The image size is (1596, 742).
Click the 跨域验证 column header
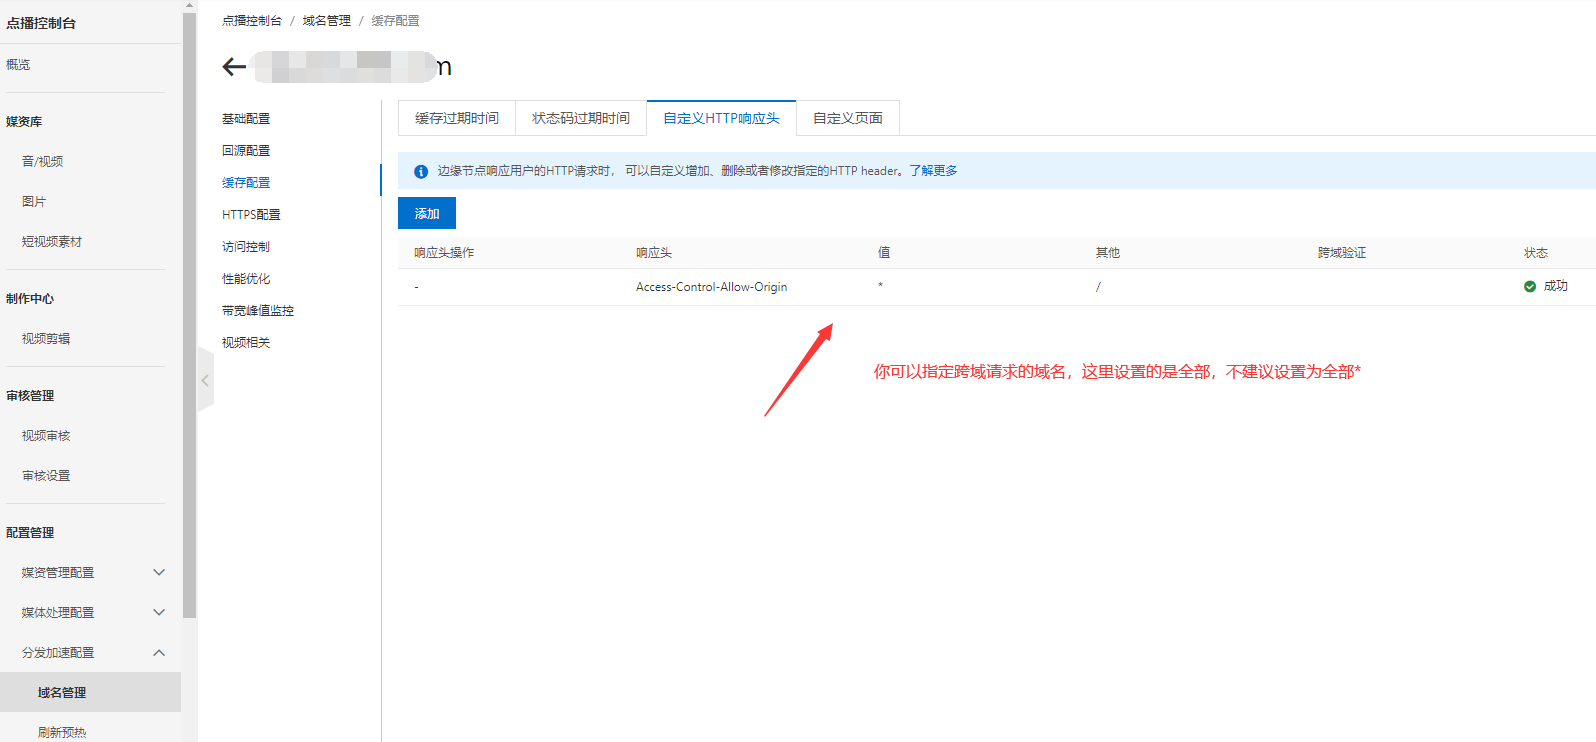click(1342, 253)
